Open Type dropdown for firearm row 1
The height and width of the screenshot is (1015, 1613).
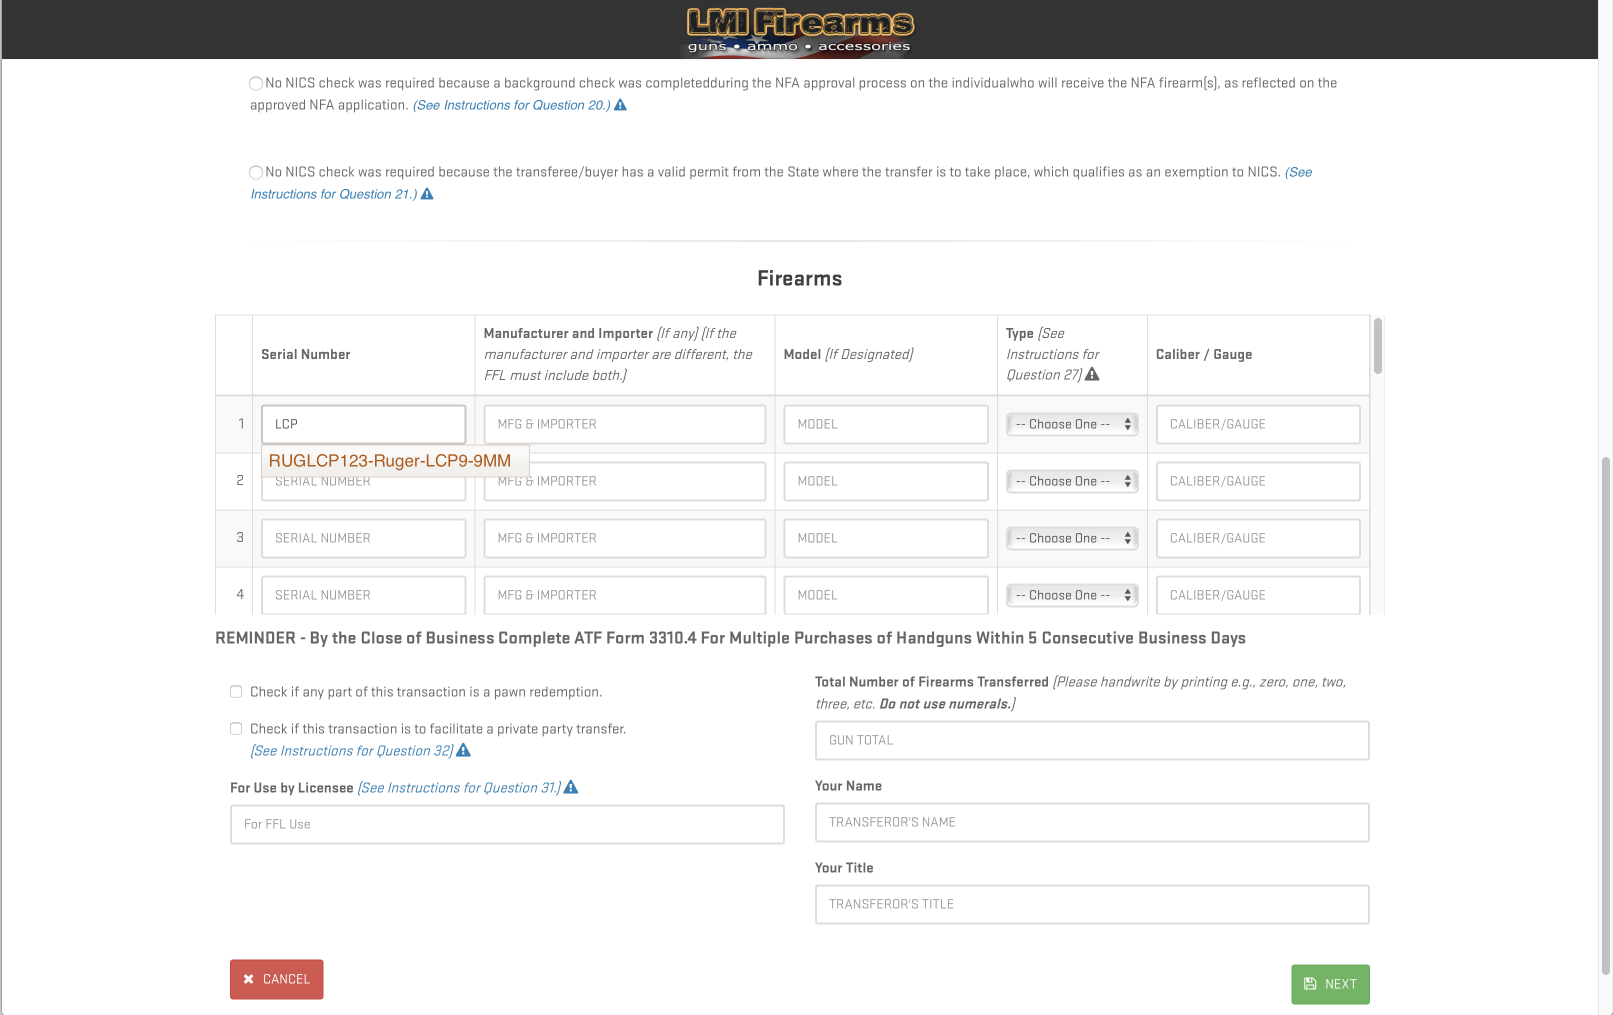point(1072,424)
